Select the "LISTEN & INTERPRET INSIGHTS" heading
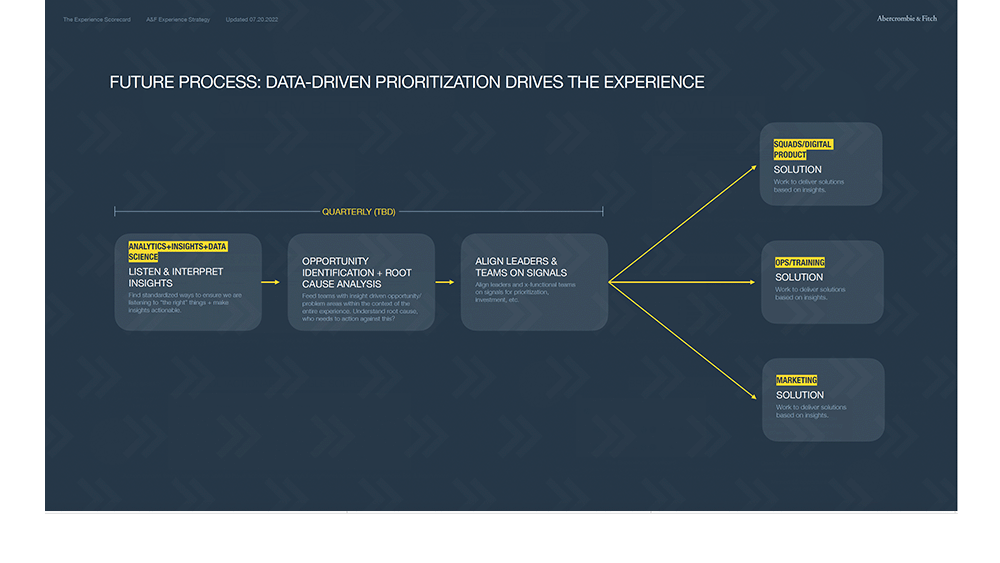 176,277
